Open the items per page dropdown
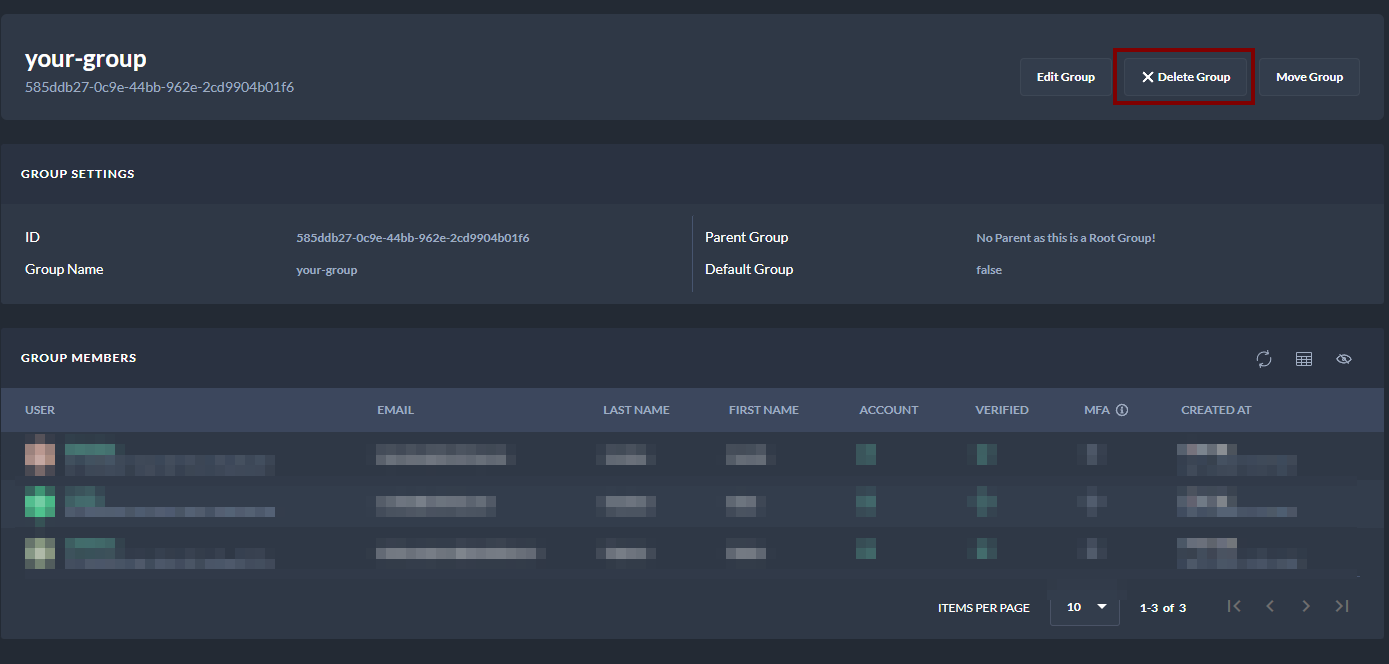 1085,607
